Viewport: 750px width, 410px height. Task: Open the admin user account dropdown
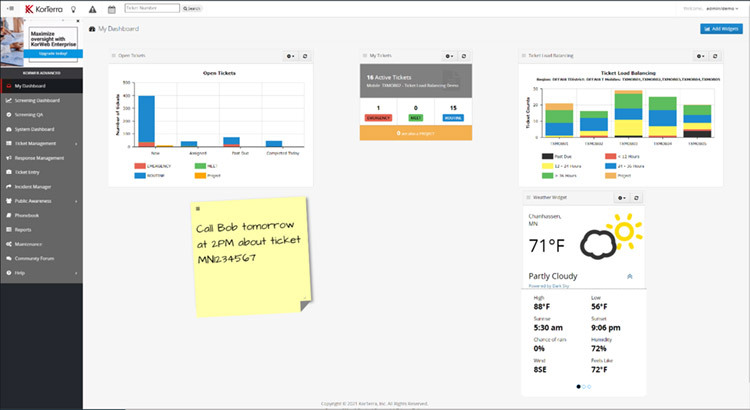click(720, 8)
